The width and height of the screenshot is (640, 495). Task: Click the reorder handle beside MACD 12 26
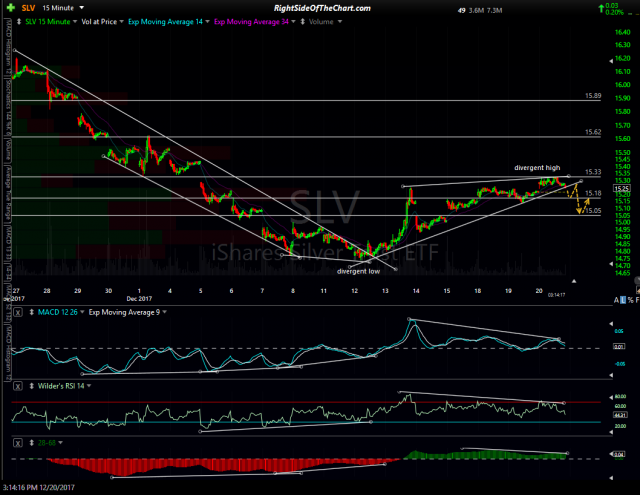point(31,312)
